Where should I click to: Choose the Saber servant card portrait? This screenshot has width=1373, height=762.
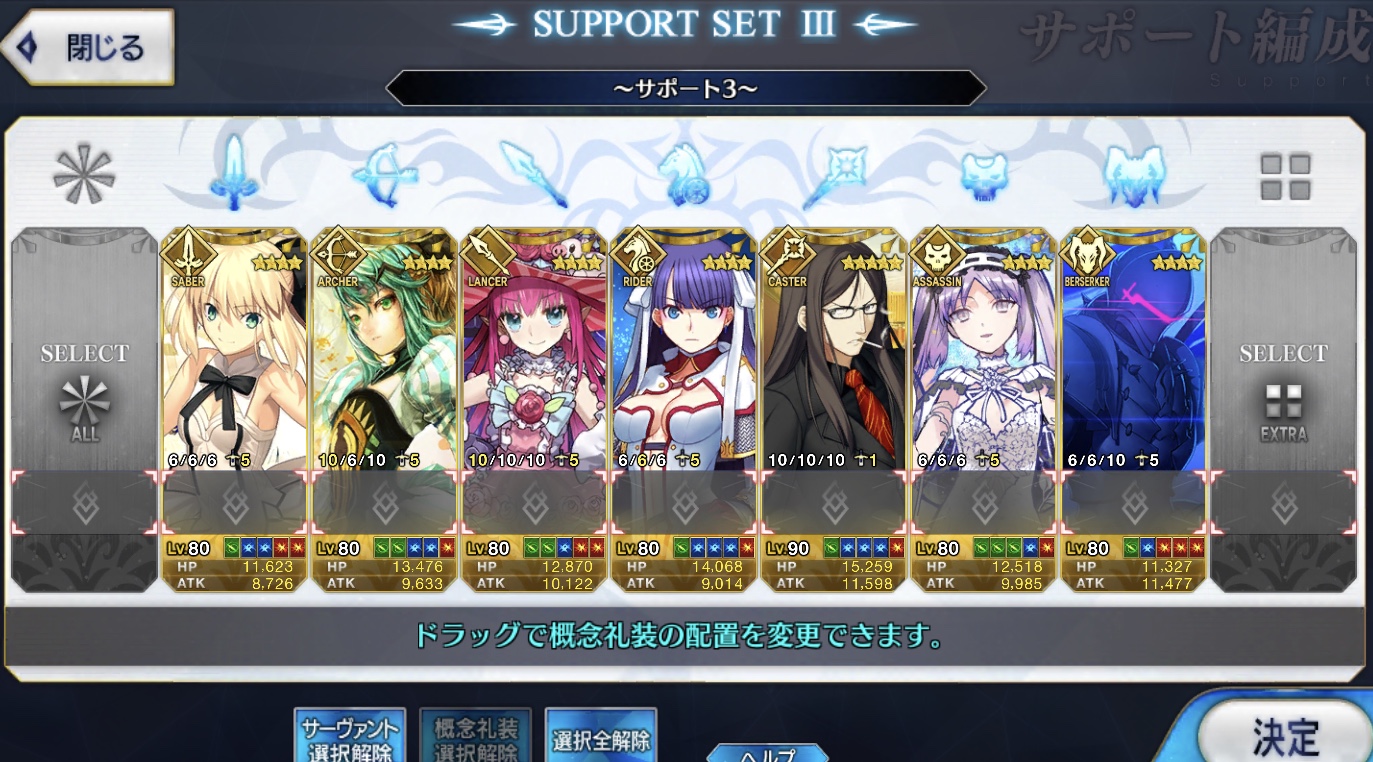(234, 350)
